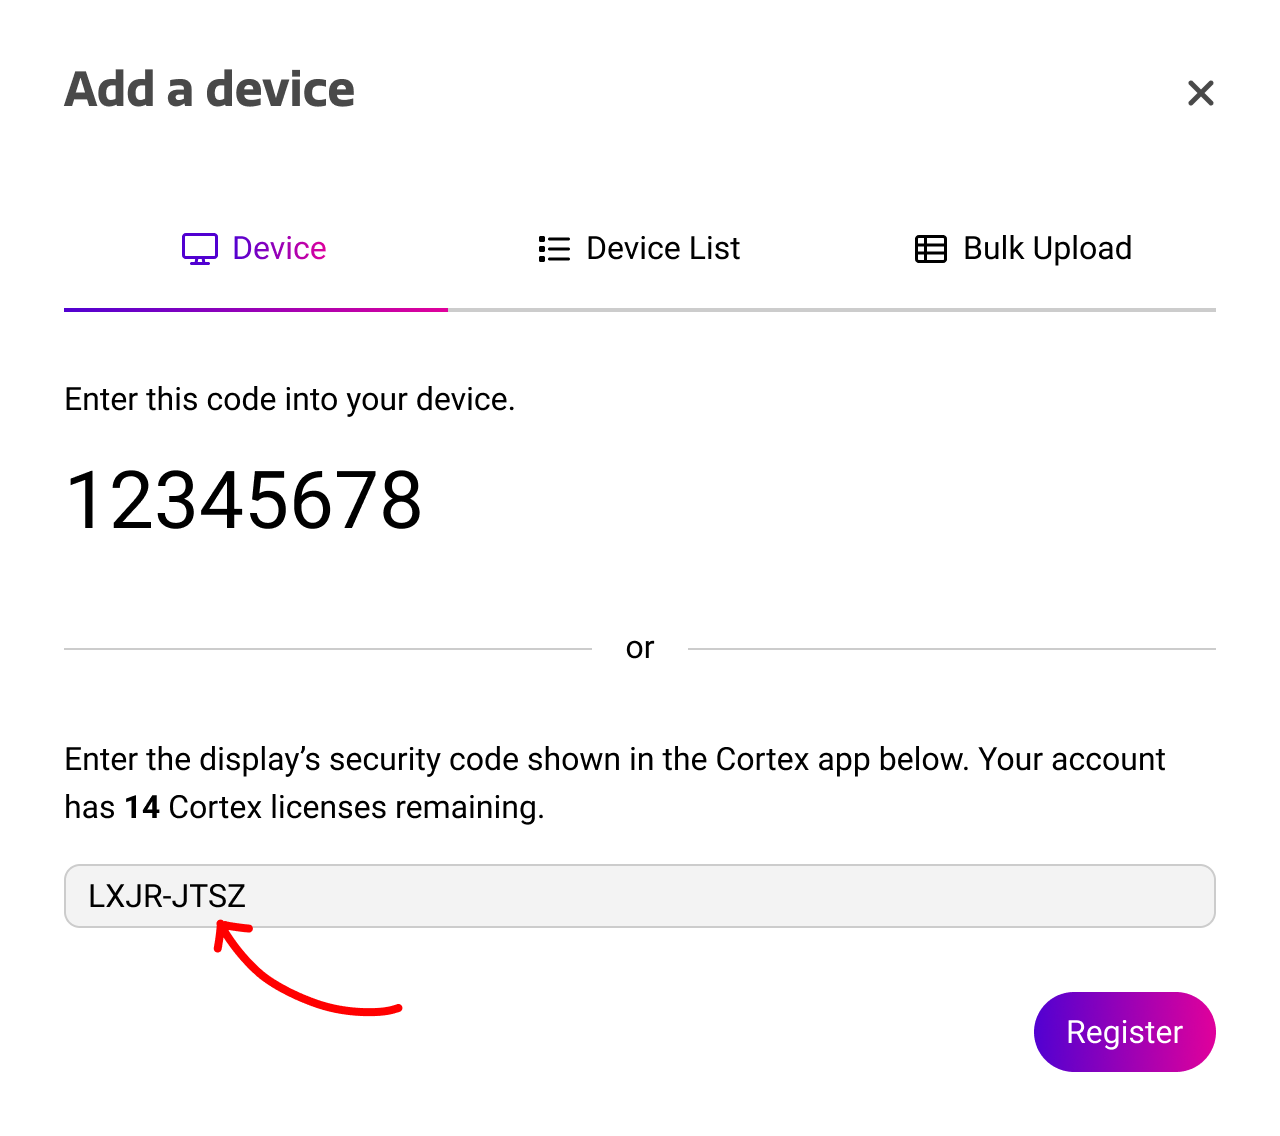The width and height of the screenshot is (1280, 1136).
Task: Click the "Cortex licenses remaining" text
Action: coord(356,807)
